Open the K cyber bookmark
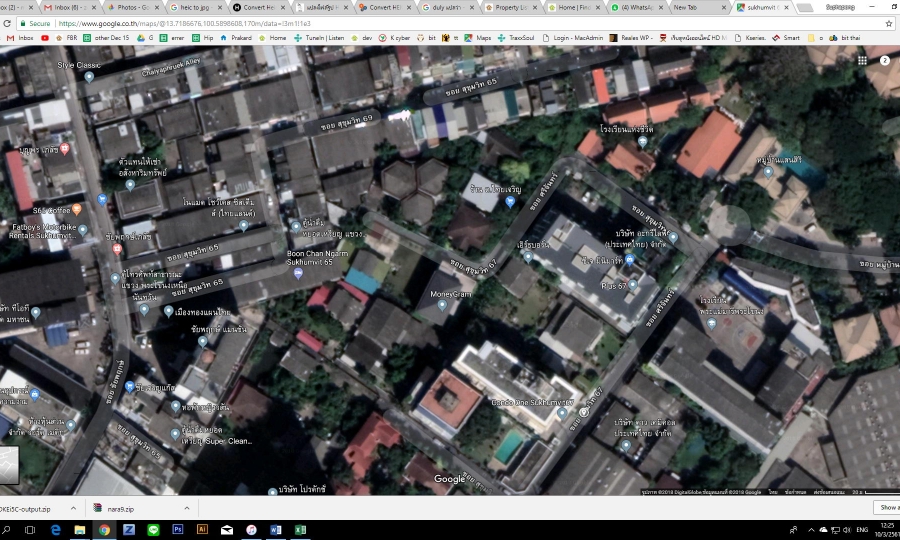Viewport: 900px width, 540px height. pos(394,38)
